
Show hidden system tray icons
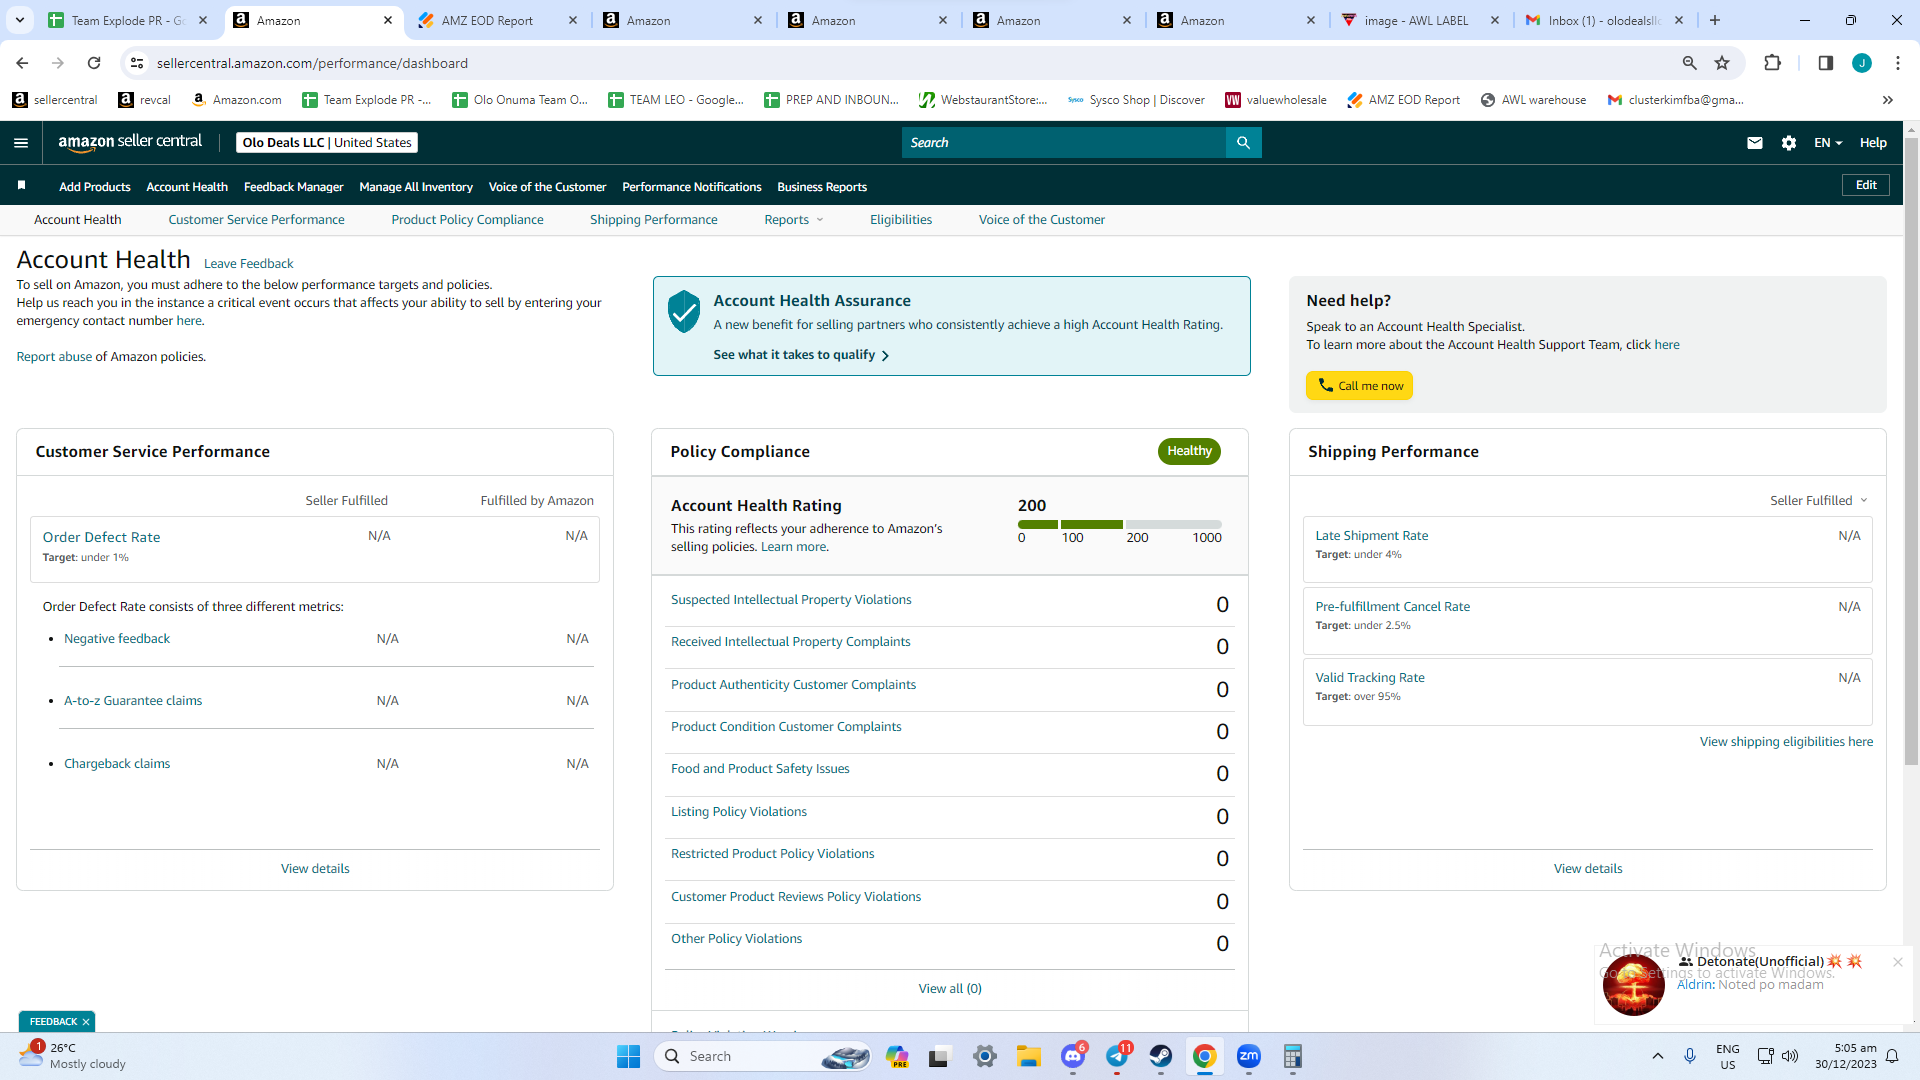tap(1657, 1056)
